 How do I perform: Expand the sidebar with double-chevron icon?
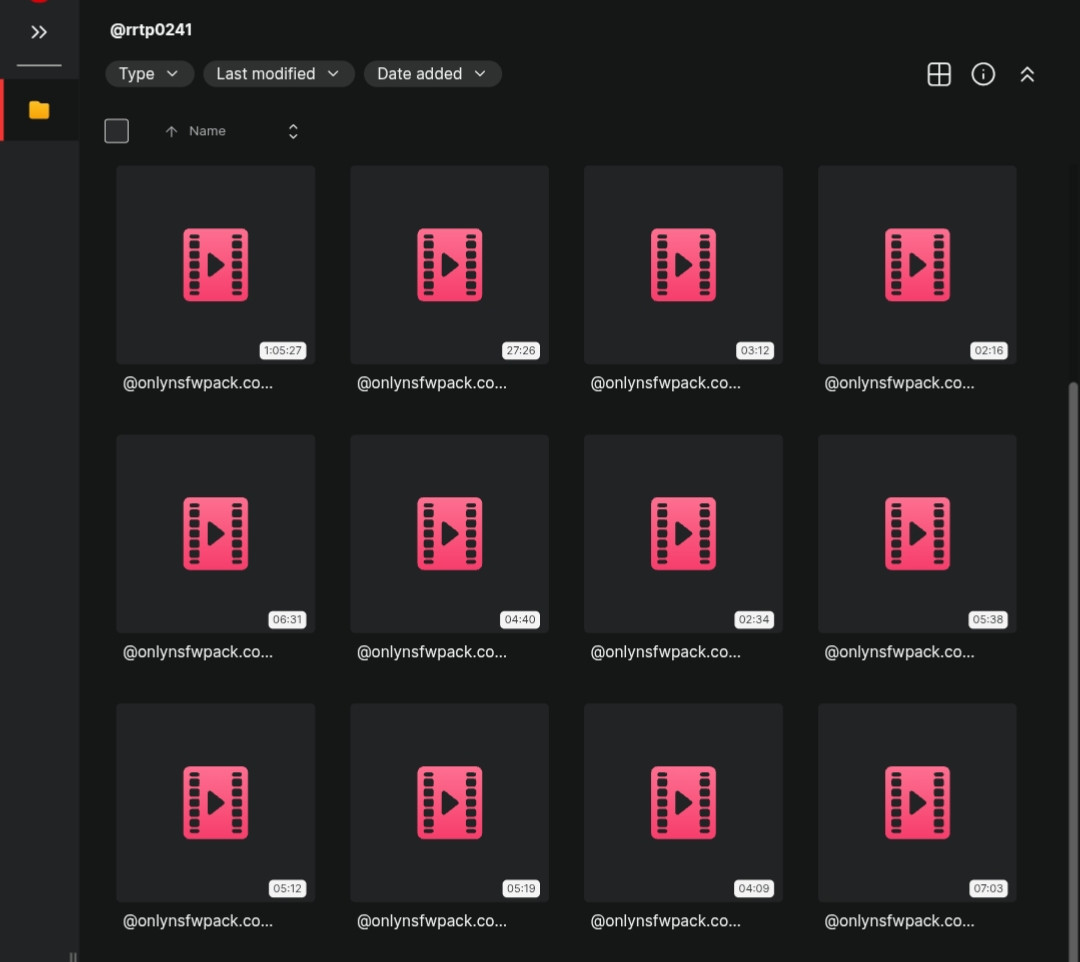39,32
